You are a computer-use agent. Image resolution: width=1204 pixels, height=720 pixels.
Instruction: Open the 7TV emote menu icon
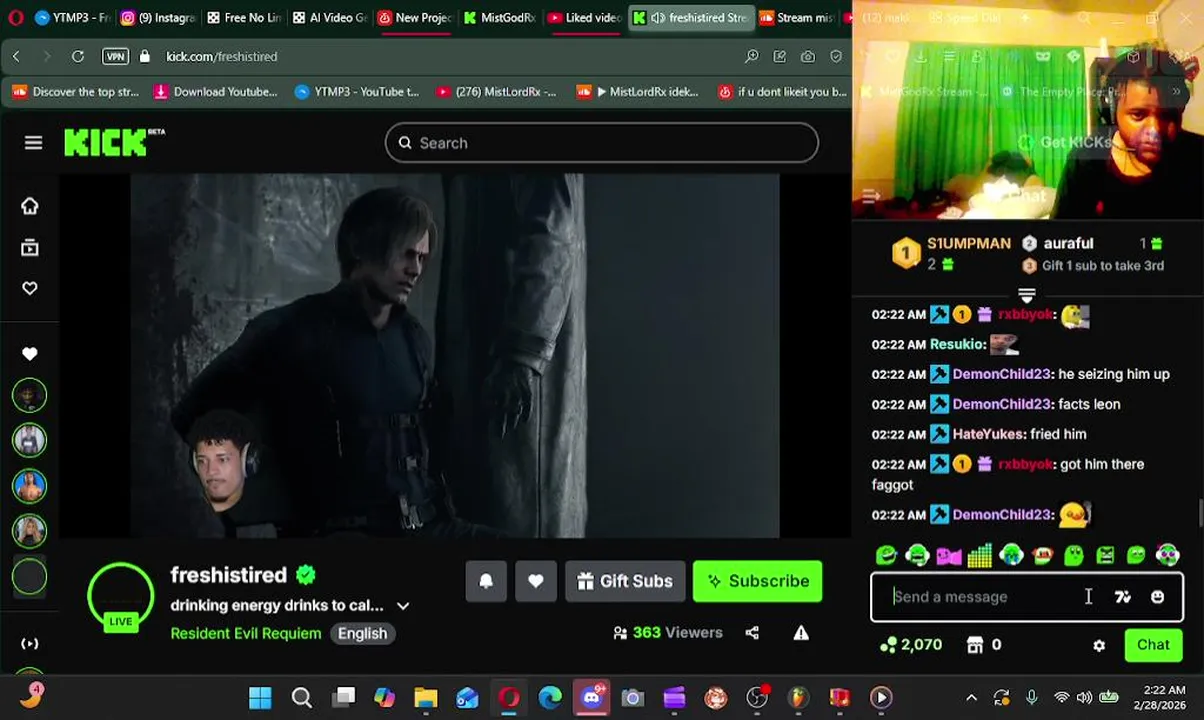click(1123, 597)
